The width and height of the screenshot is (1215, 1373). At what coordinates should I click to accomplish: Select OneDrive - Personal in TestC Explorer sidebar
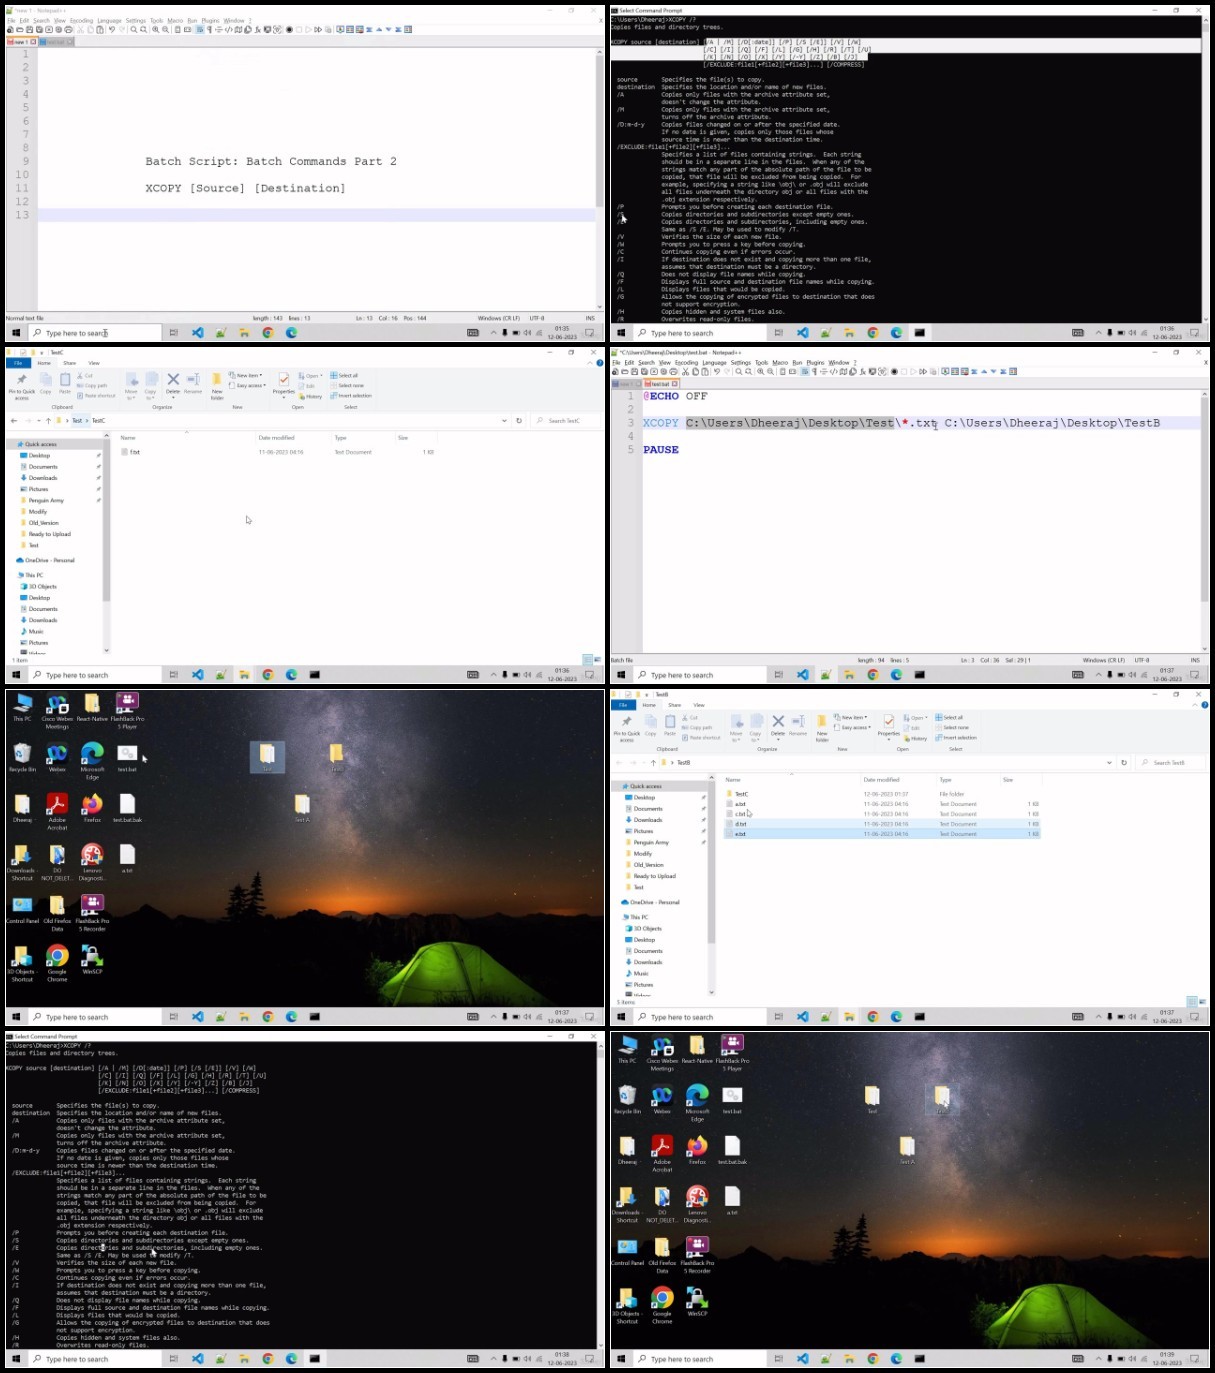click(45, 560)
